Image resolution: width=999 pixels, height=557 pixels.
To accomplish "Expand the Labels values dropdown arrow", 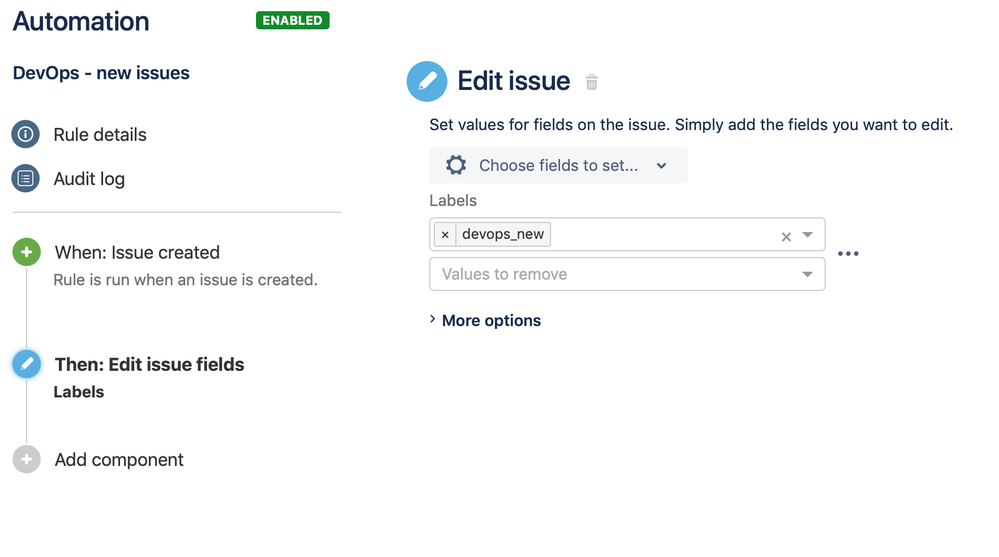I will coord(807,235).
